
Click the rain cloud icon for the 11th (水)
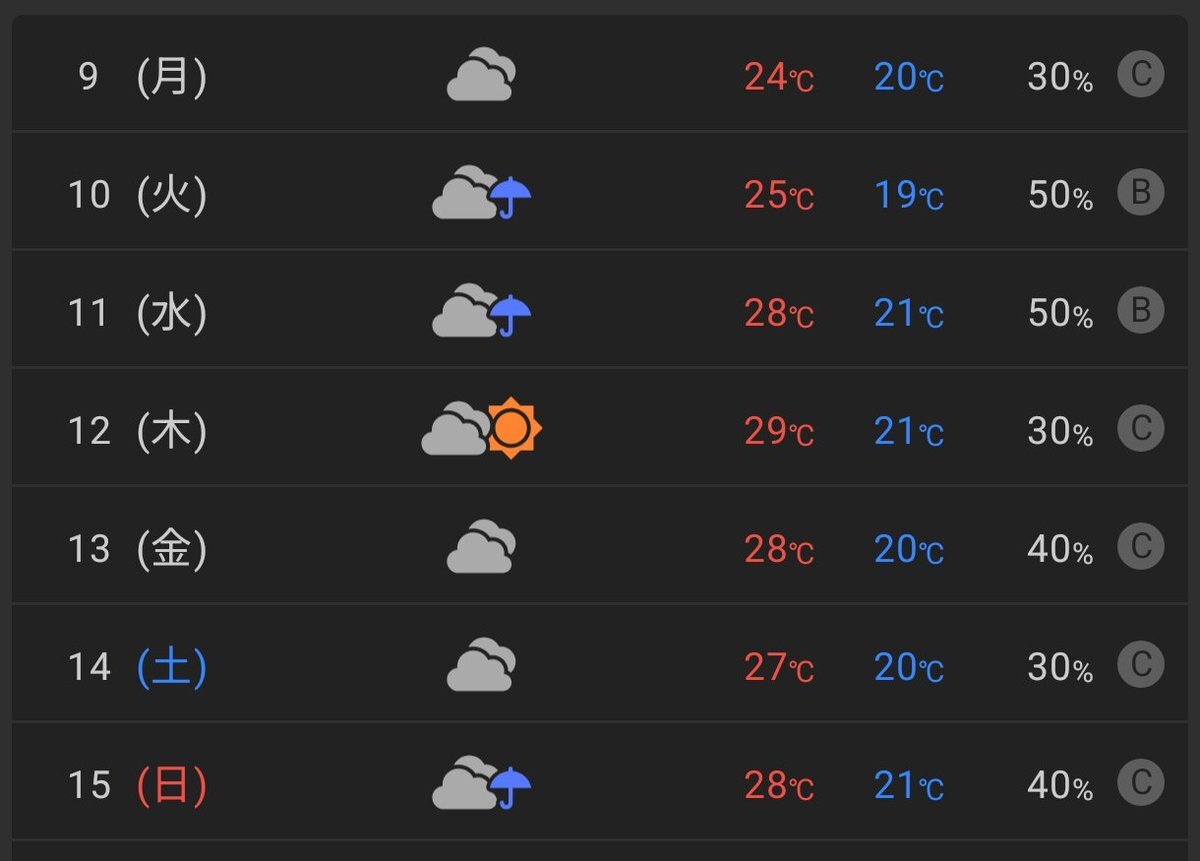481,311
